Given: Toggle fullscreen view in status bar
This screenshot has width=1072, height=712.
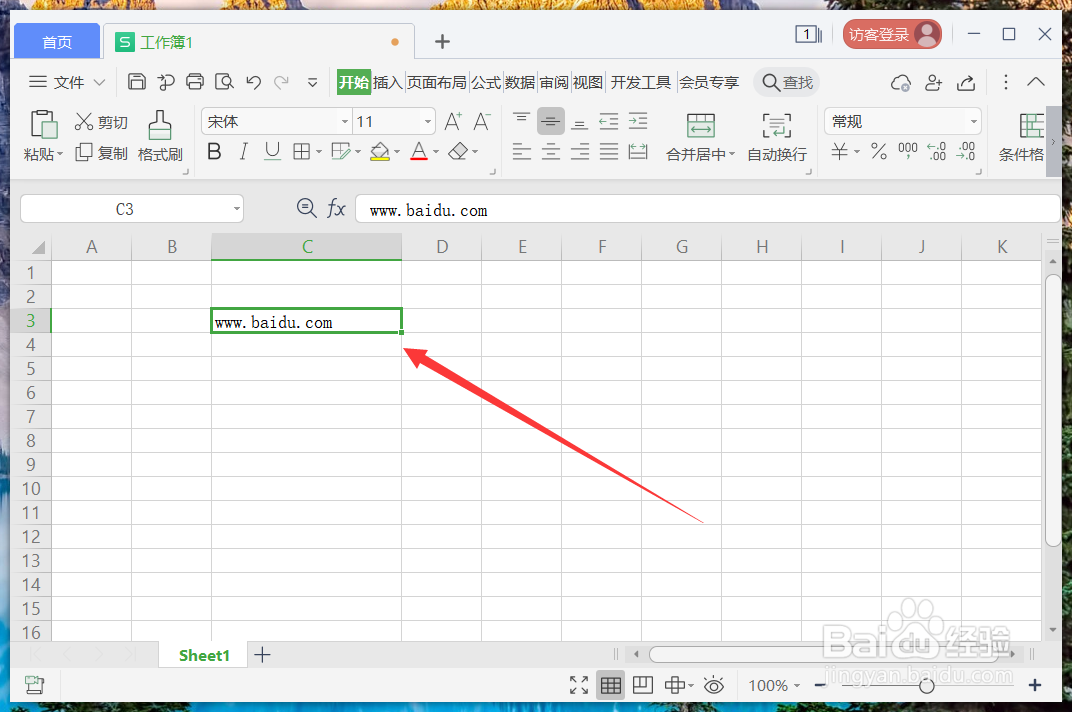Looking at the screenshot, I should 579,685.
